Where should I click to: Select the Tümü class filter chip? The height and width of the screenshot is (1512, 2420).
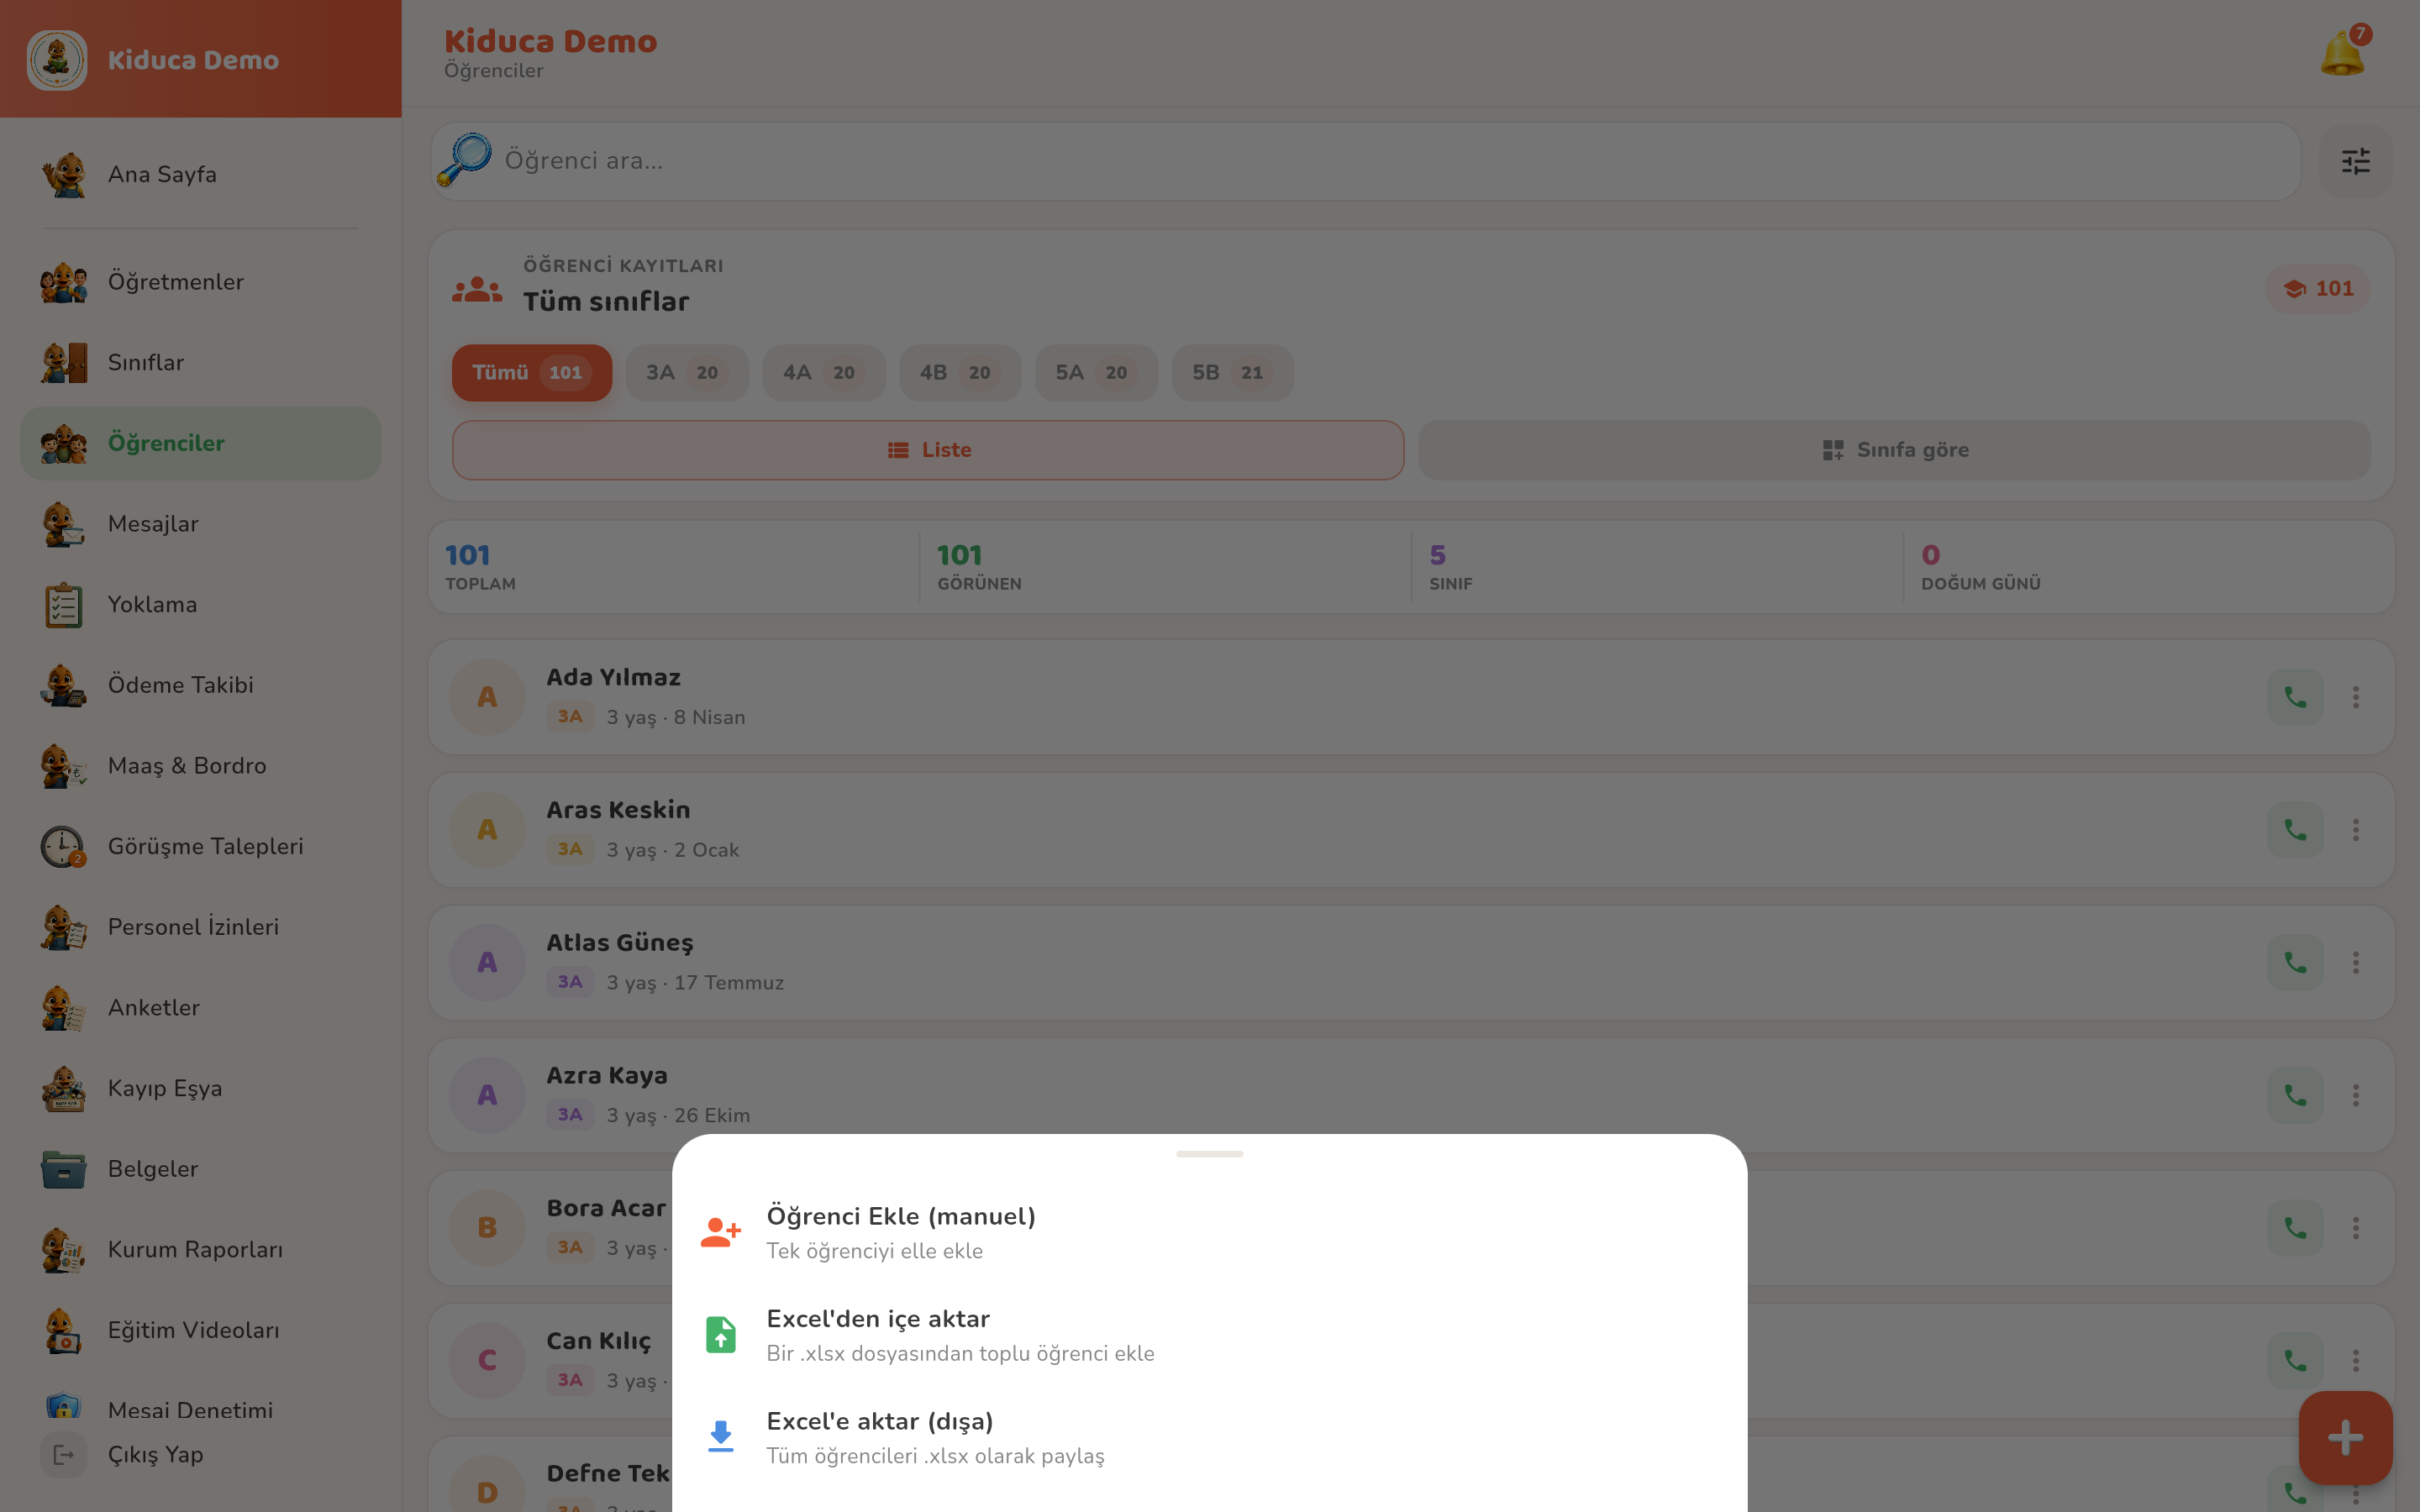pos(532,373)
